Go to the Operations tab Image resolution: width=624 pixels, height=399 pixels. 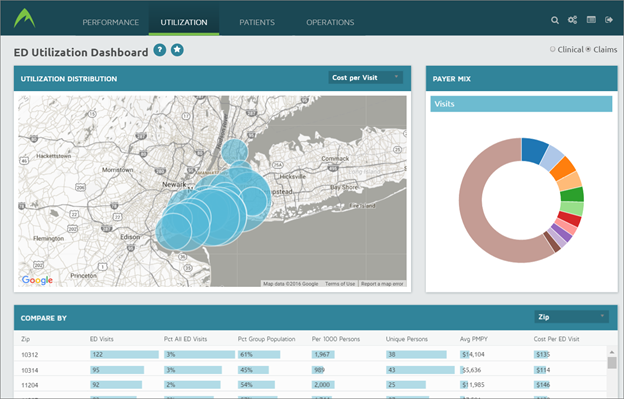point(330,22)
